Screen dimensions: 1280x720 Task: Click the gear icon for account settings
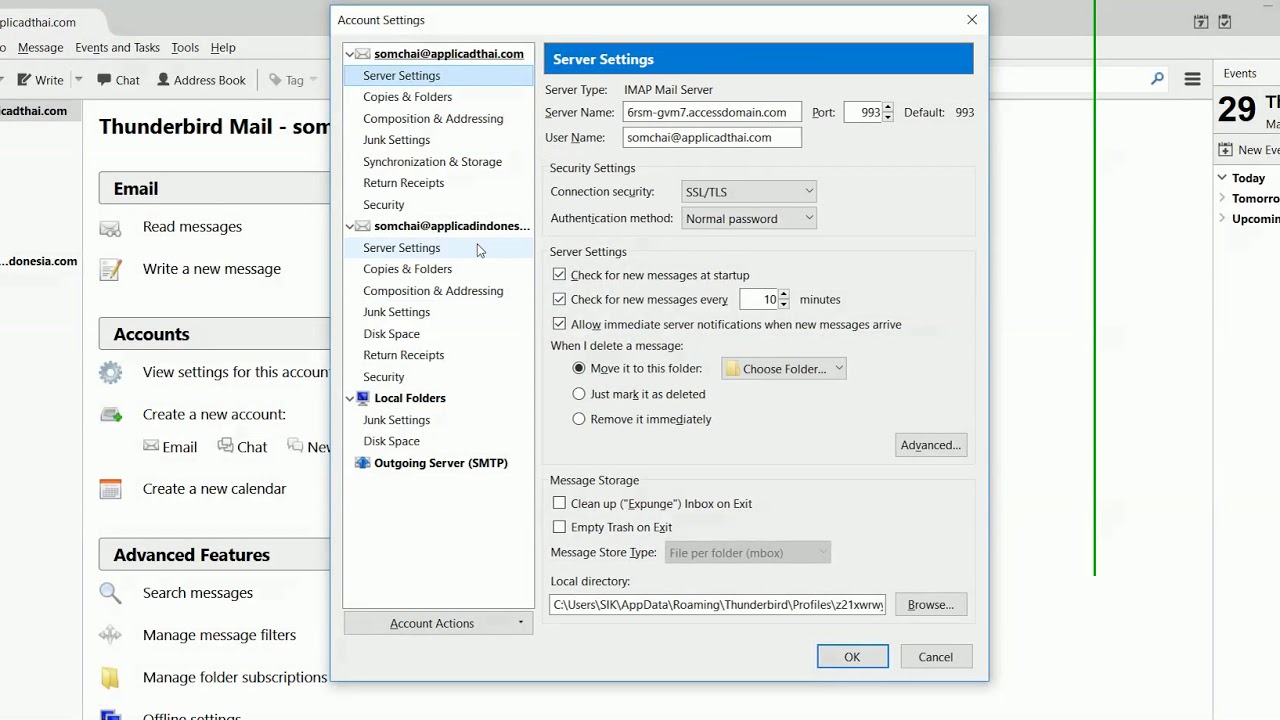tap(110, 373)
